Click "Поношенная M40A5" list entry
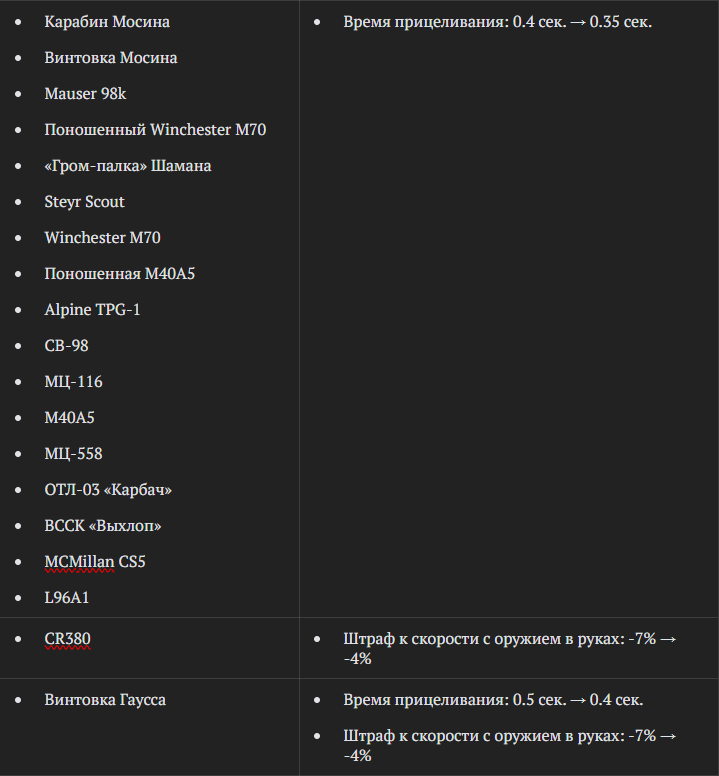This screenshot has height=776, width=719. pos(120,274)
